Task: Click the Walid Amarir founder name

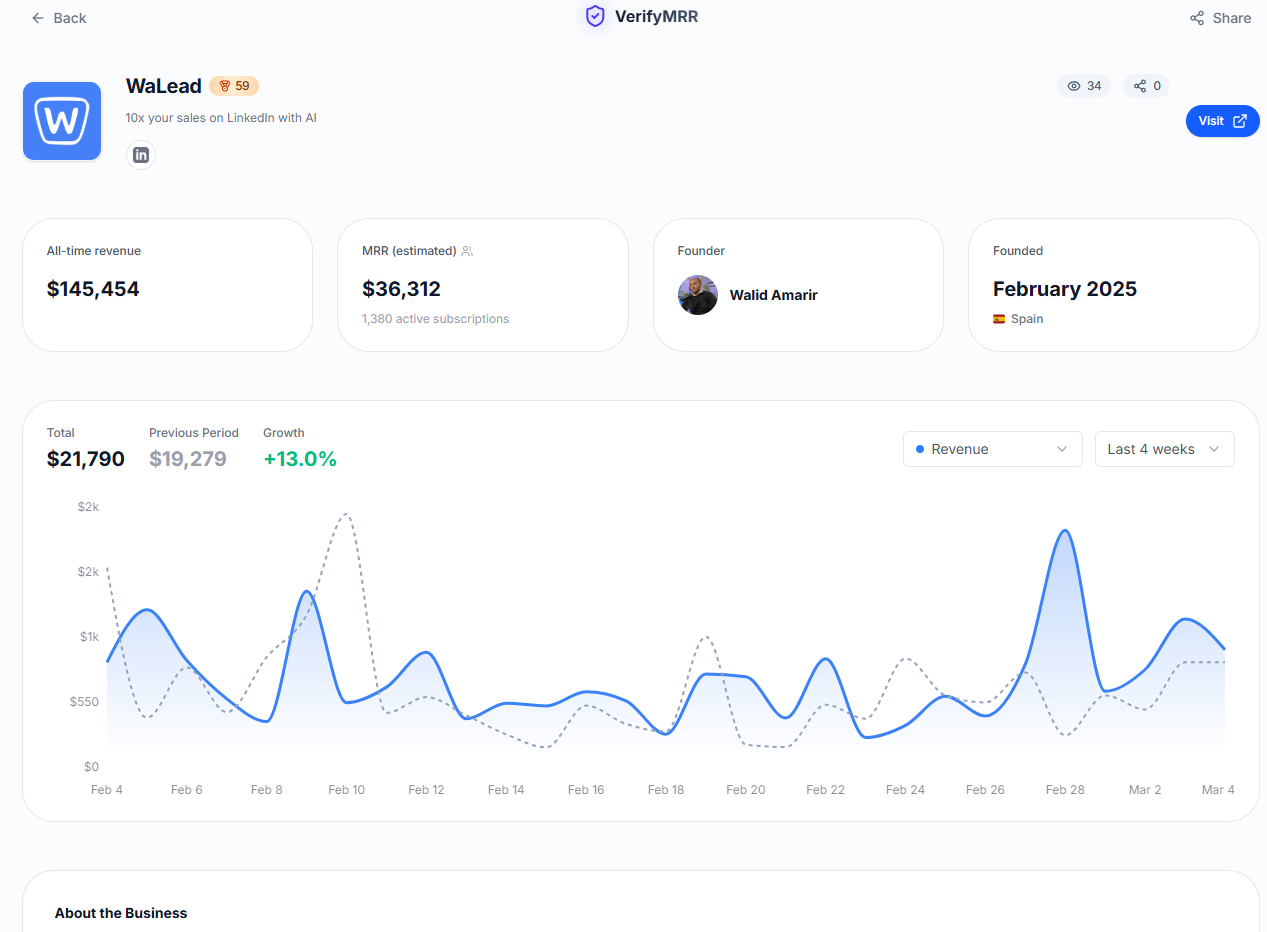Action: point(774,295)
